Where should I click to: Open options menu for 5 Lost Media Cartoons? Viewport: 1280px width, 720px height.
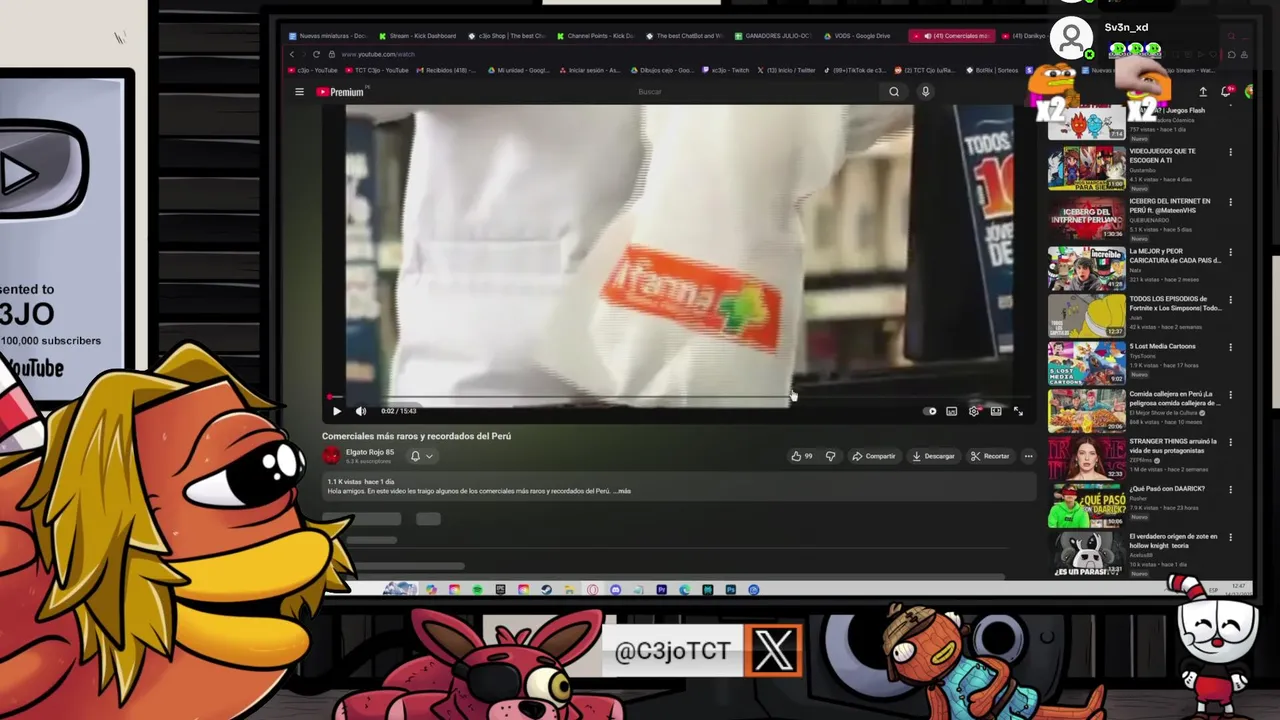pyautogui.click(x=1231, y=347)
